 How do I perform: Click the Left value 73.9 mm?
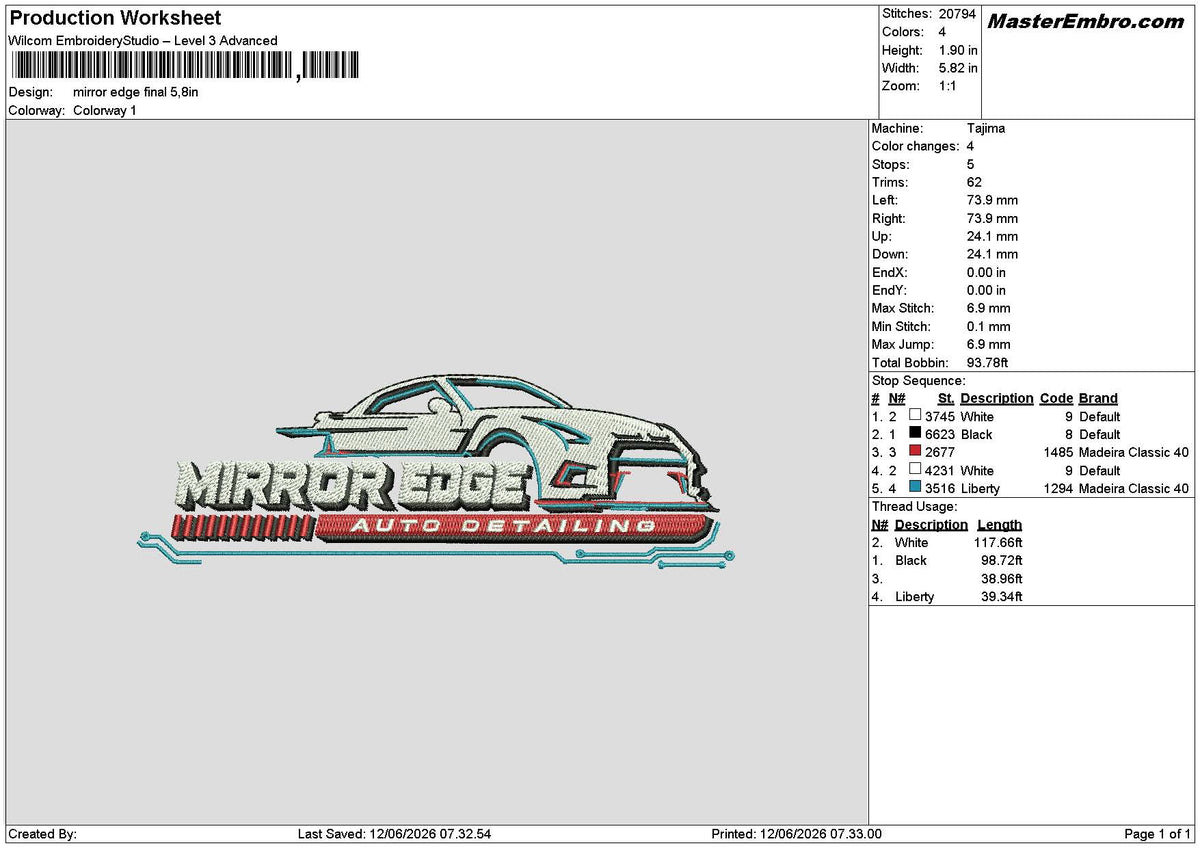tap(992, 200)
